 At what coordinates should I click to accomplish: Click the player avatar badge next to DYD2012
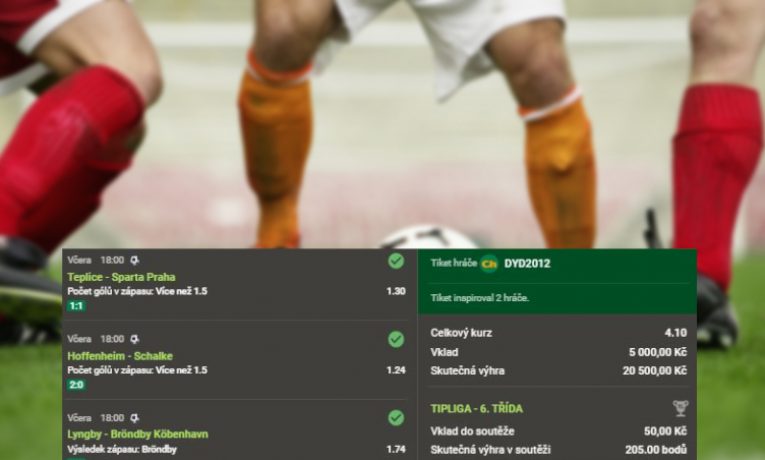[x=489, y=264]
